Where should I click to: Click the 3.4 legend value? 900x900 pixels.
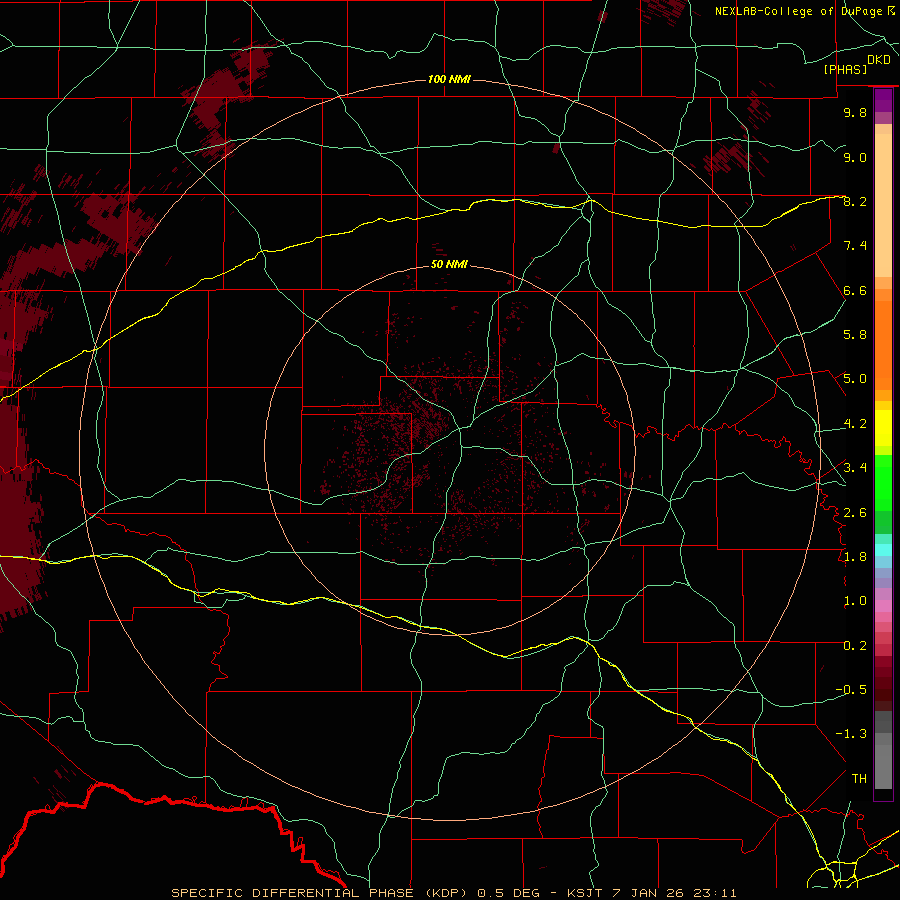(x=855, y=468)
